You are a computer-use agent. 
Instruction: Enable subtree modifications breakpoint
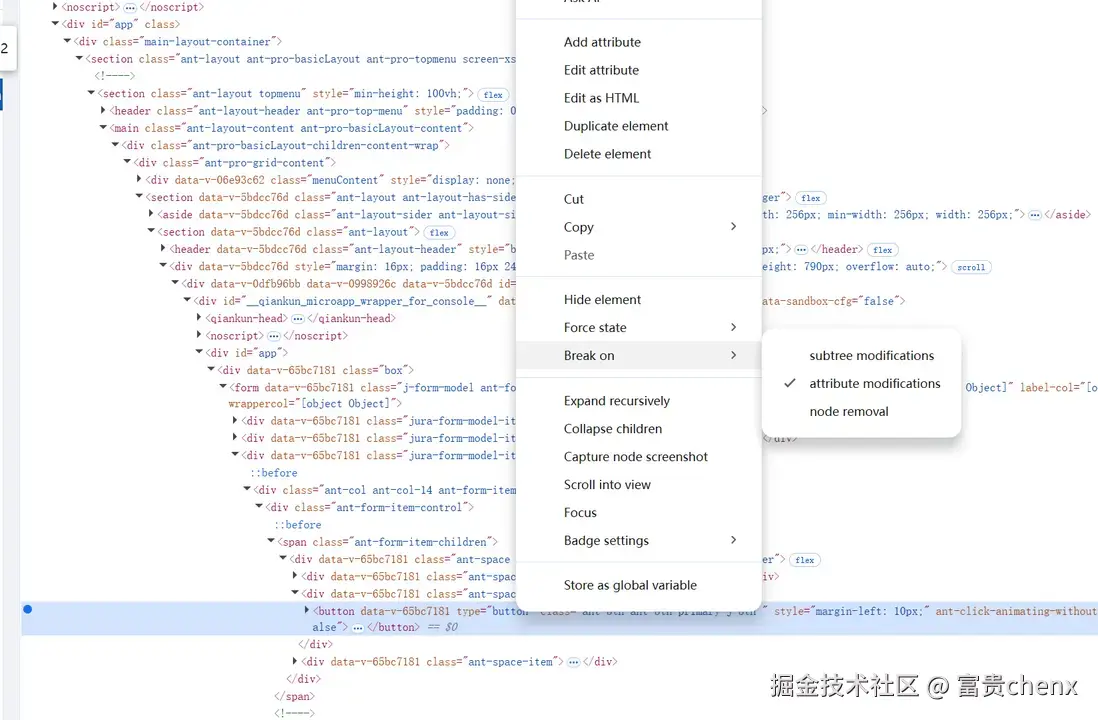click(861, 356)
